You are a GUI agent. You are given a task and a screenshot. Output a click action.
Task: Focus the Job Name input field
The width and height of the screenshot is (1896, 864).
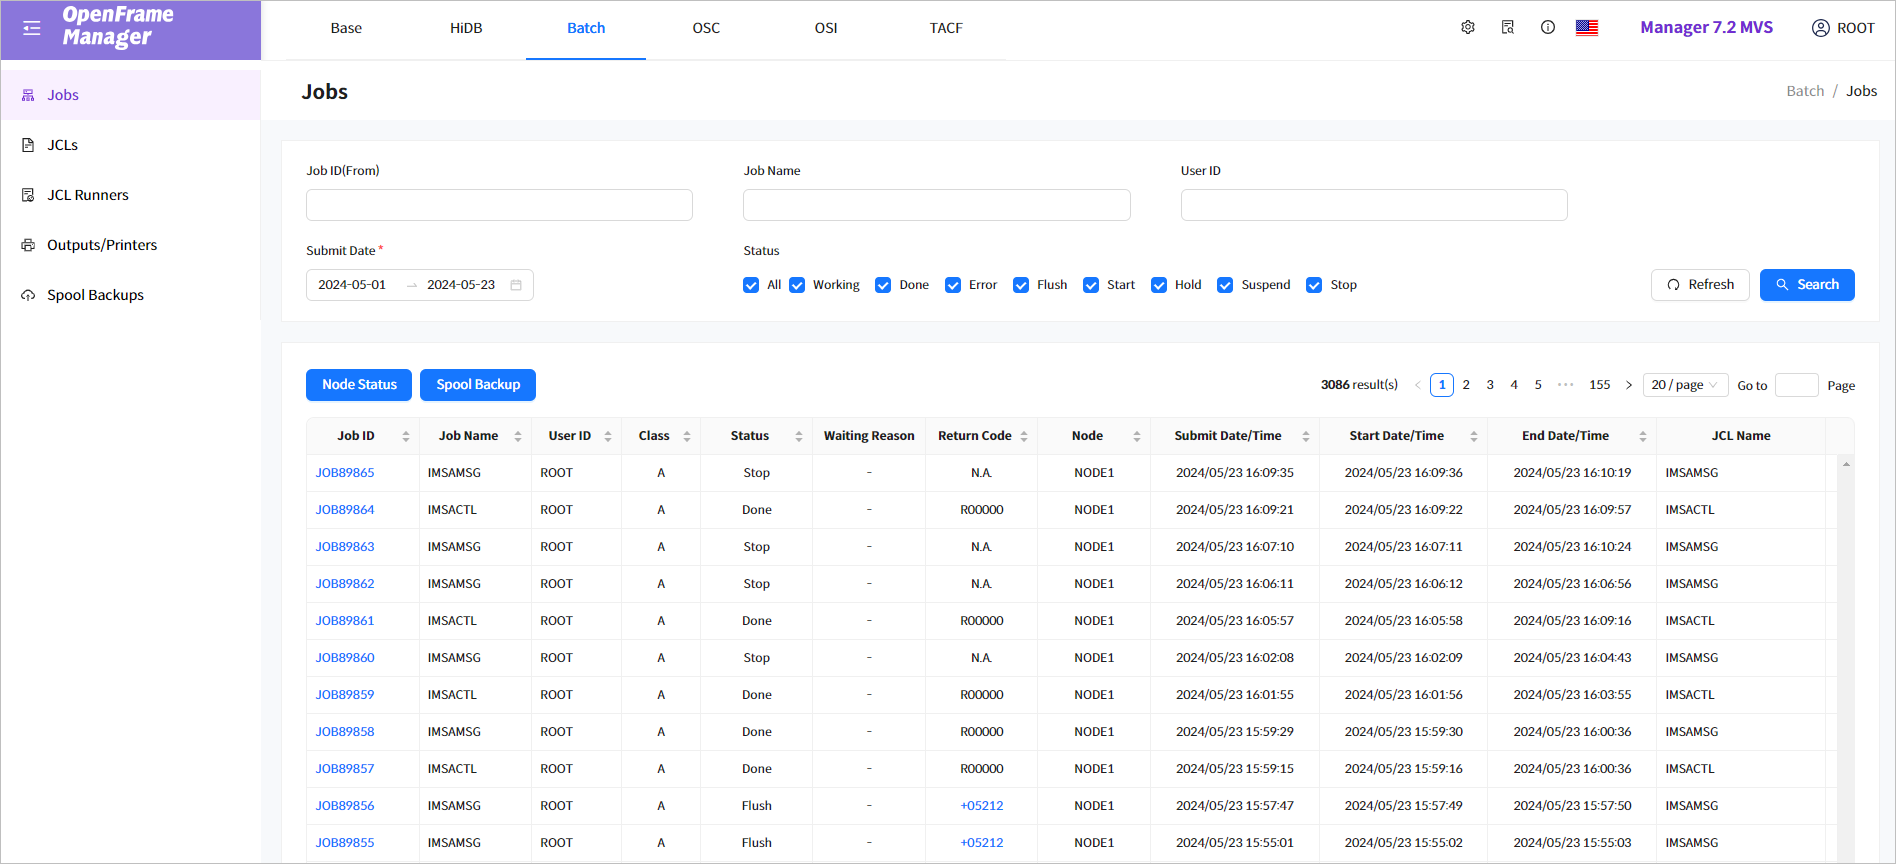[x=936, y=205]
